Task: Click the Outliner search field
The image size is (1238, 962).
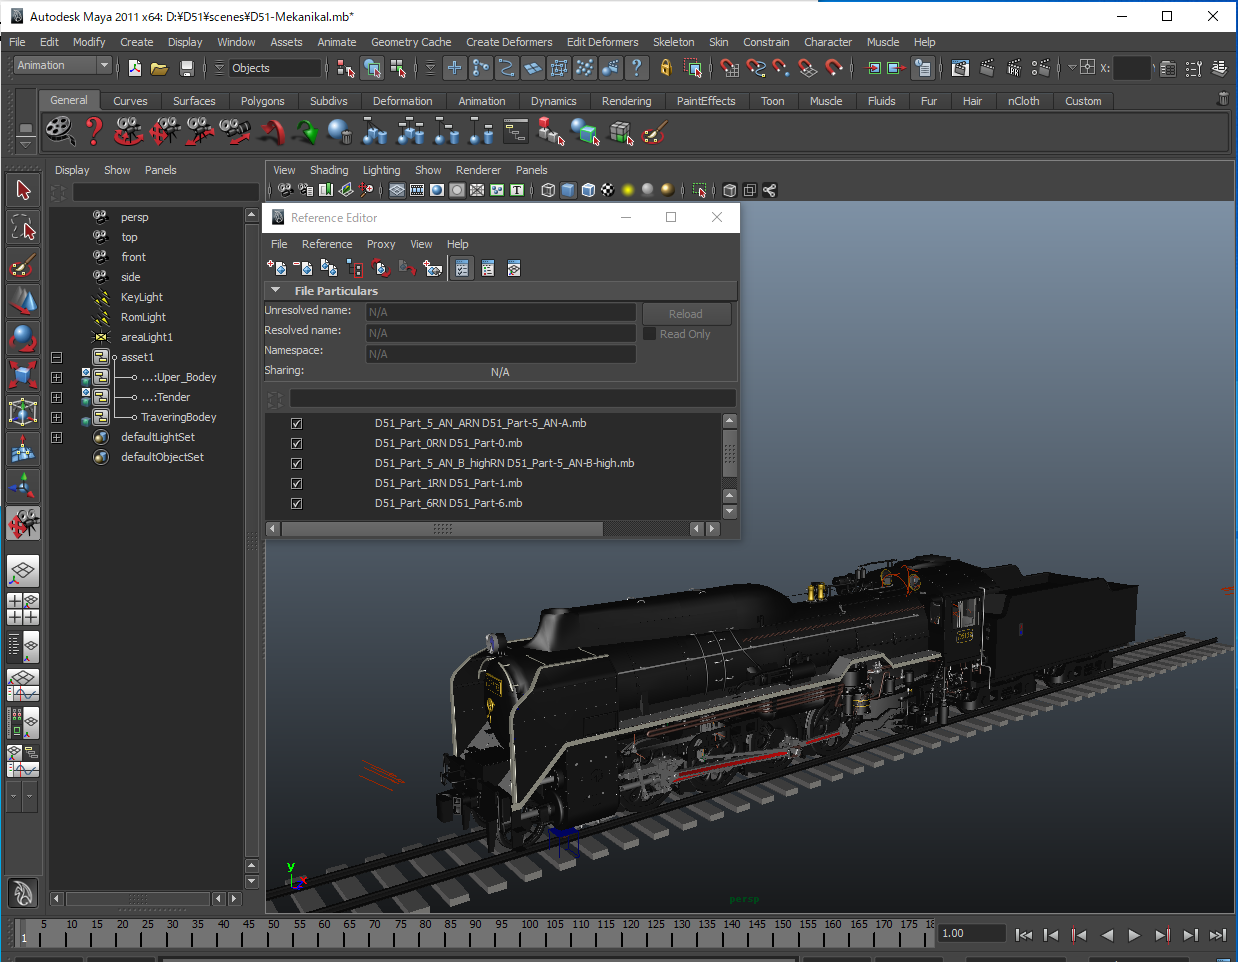Action: click(x=166, y=192)
